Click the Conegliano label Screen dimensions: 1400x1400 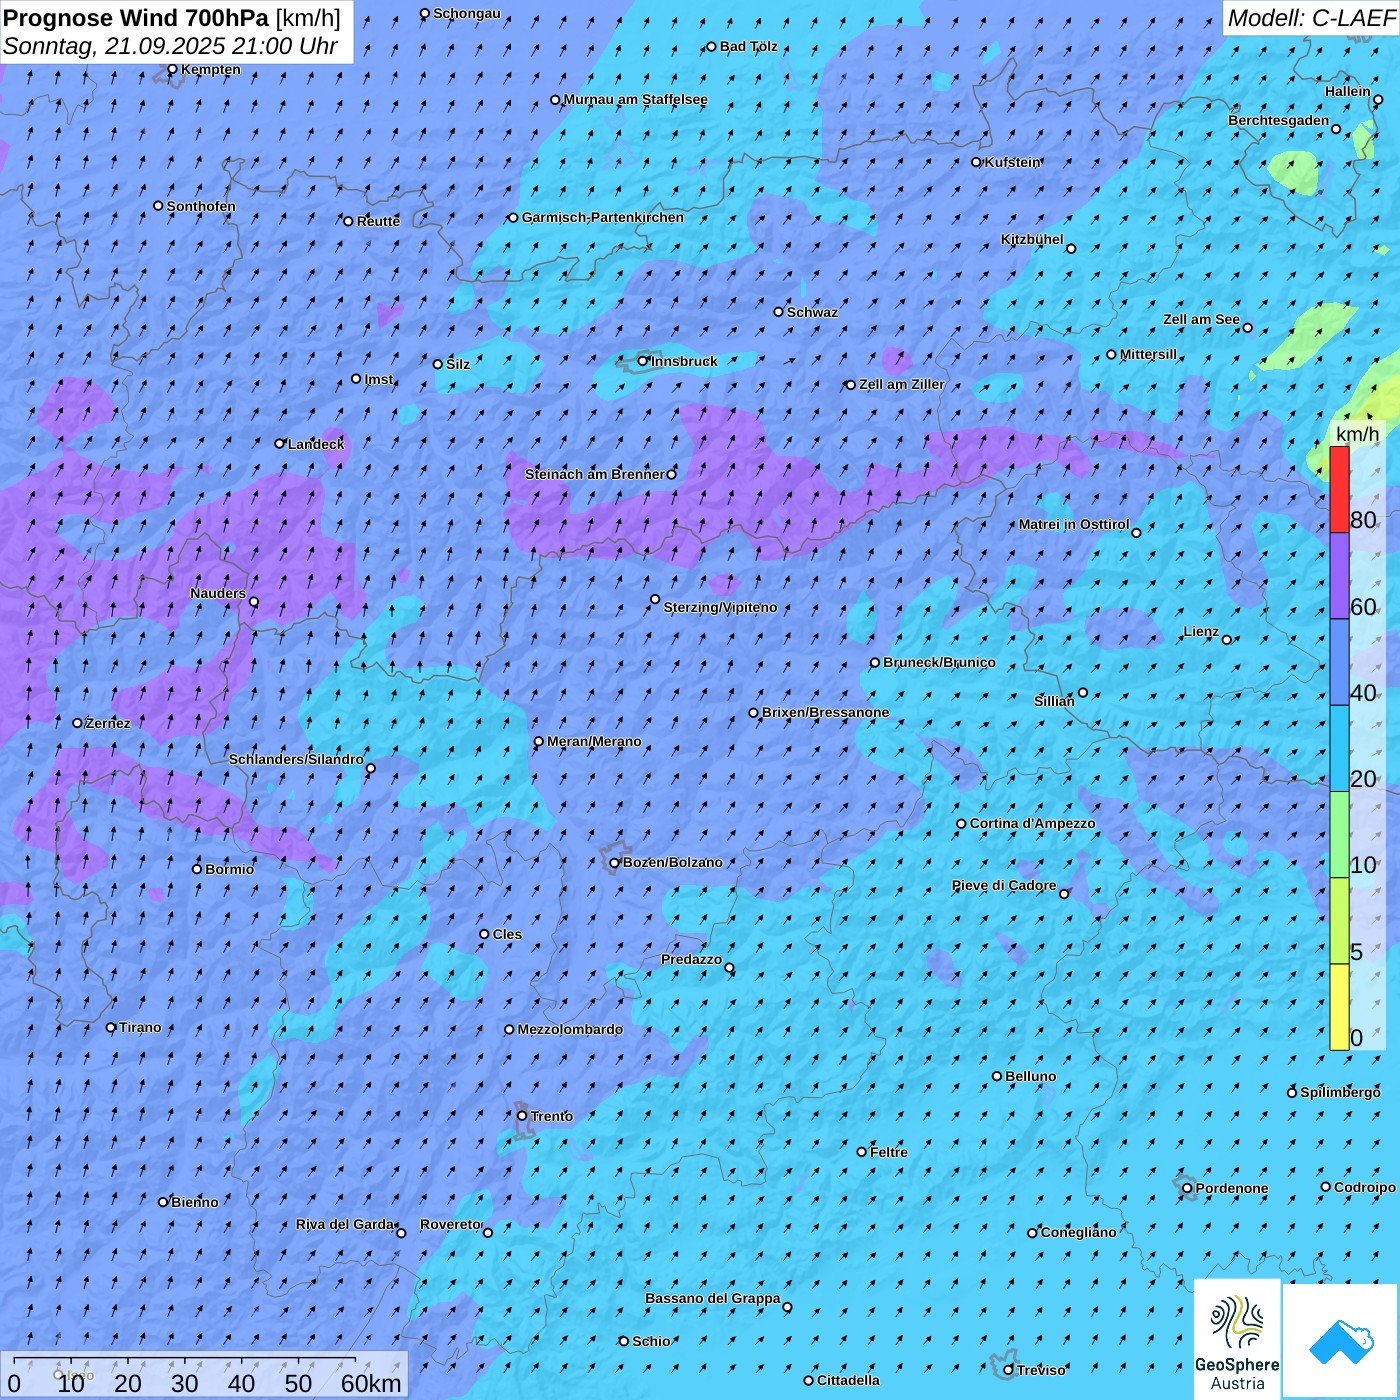point(1078,1233)
